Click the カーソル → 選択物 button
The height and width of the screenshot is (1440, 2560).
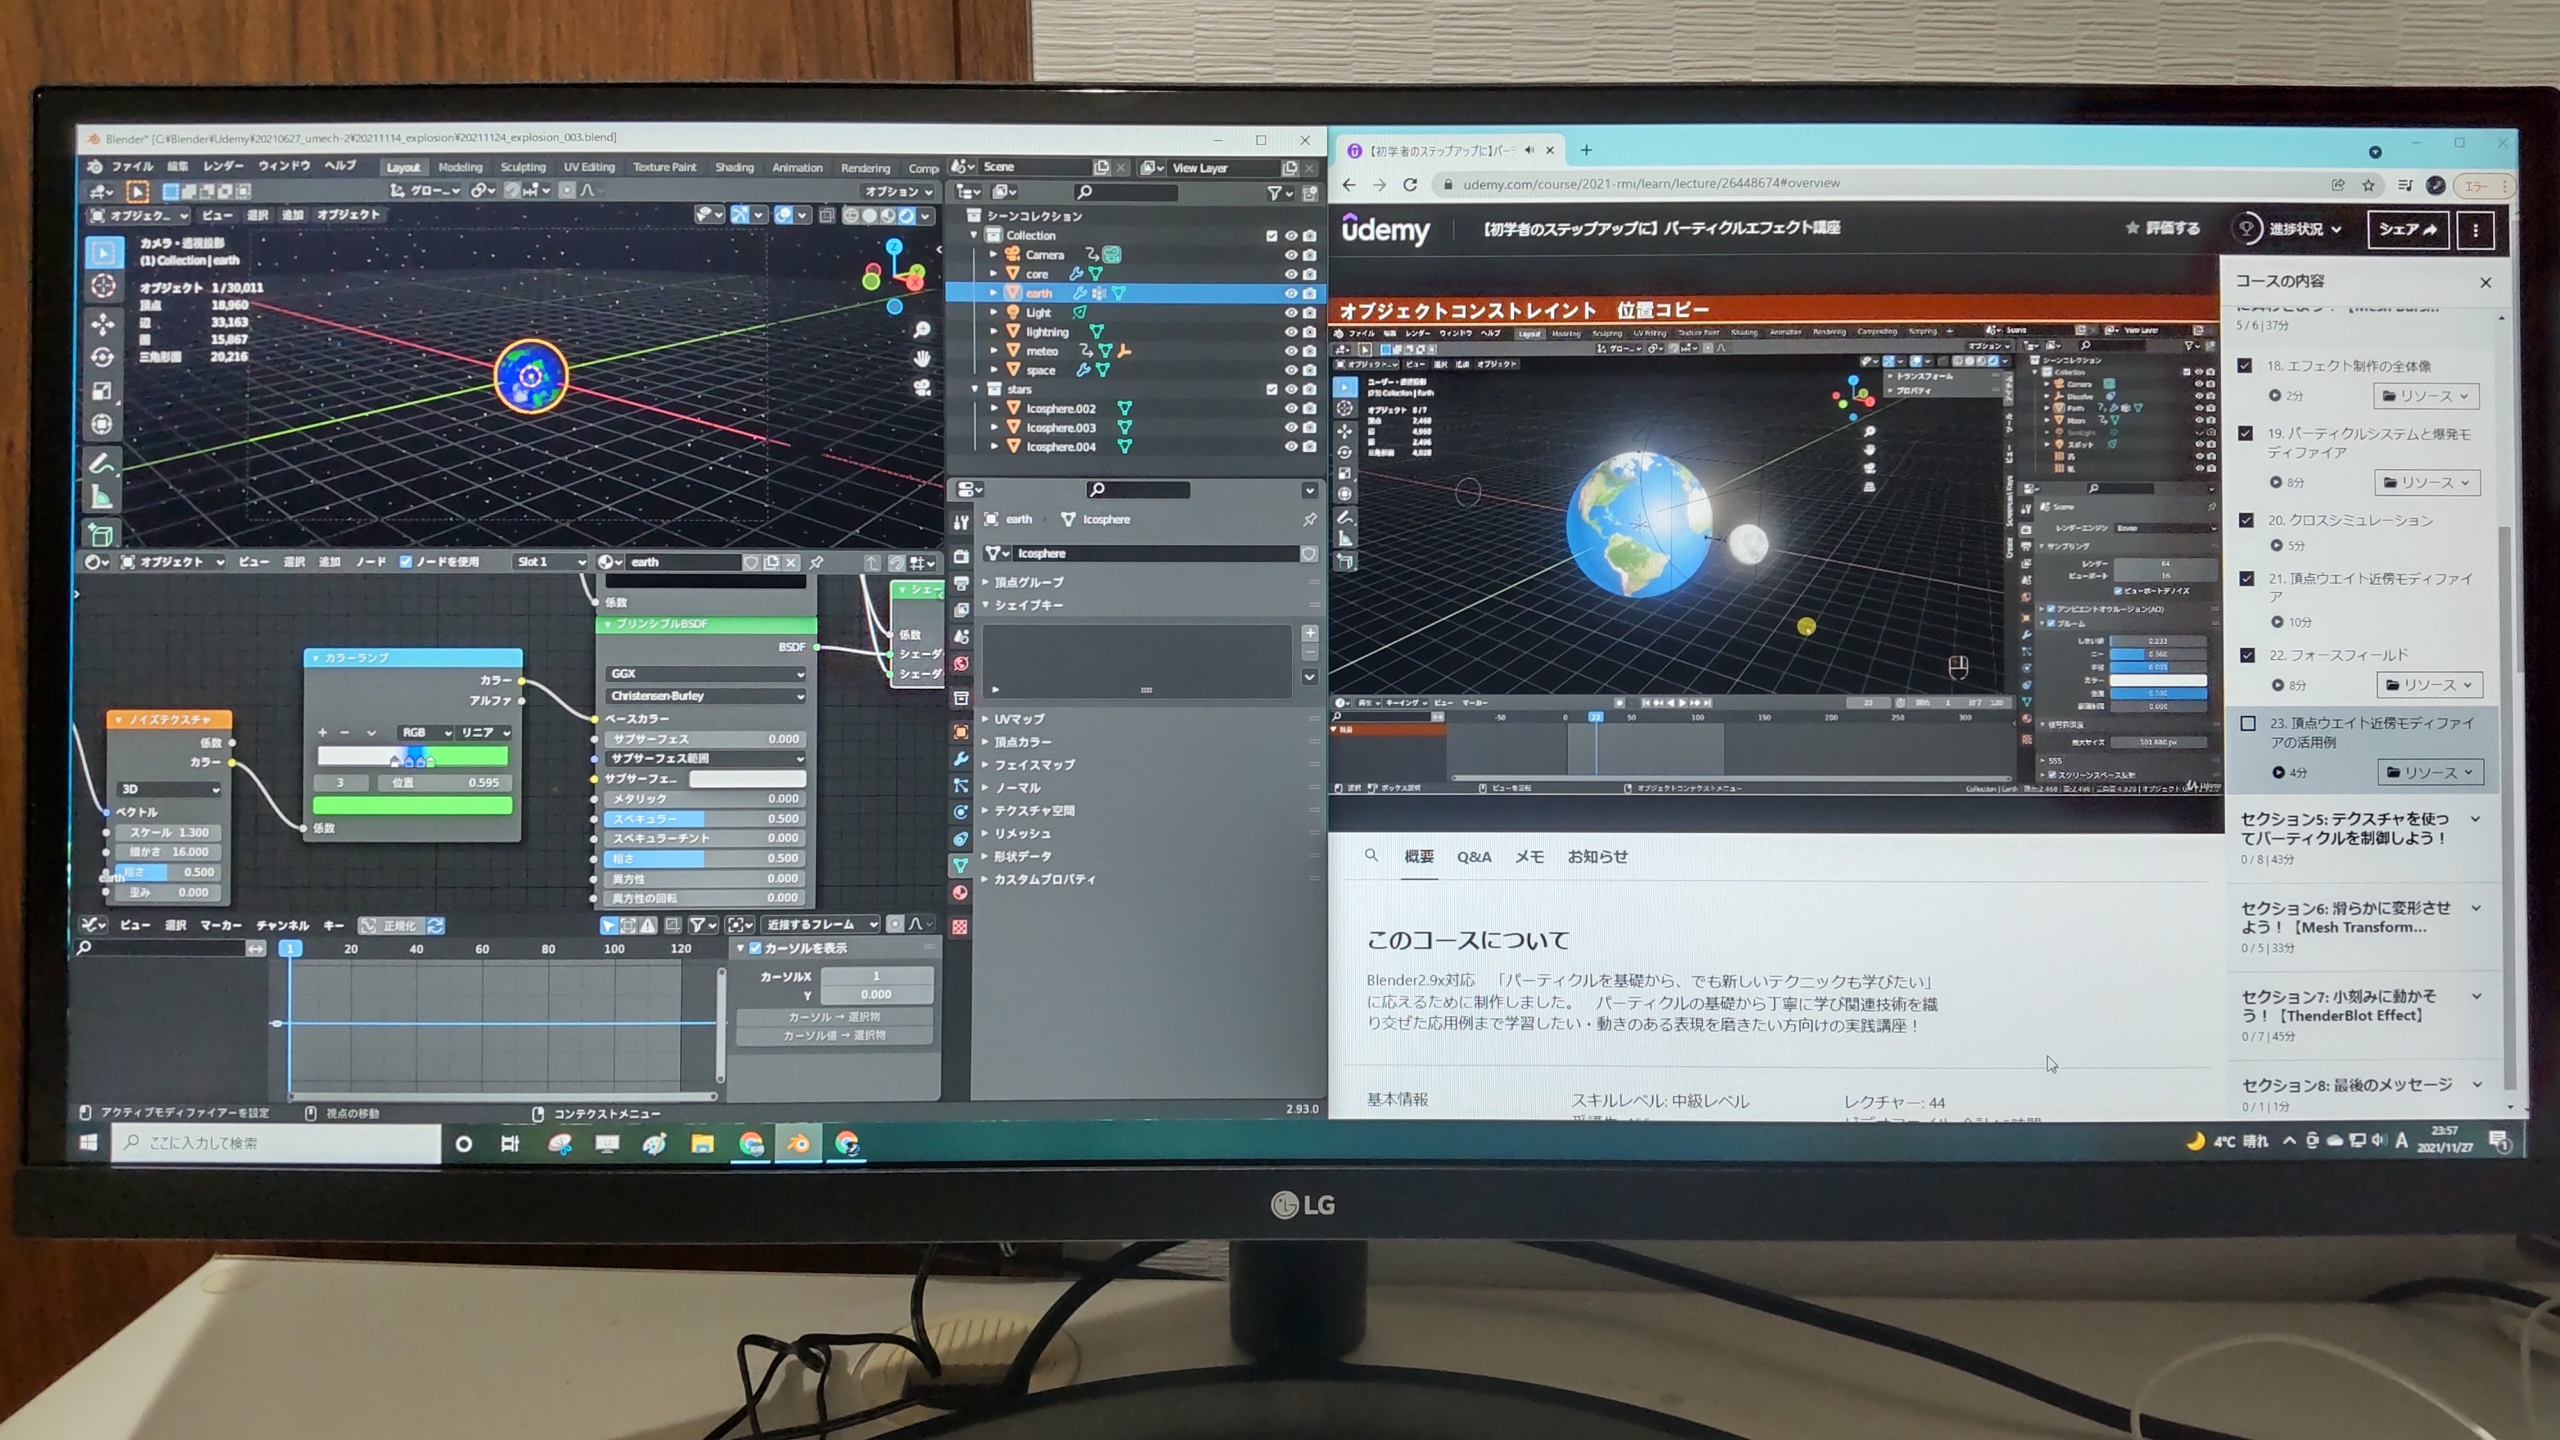click(835, 1017)
